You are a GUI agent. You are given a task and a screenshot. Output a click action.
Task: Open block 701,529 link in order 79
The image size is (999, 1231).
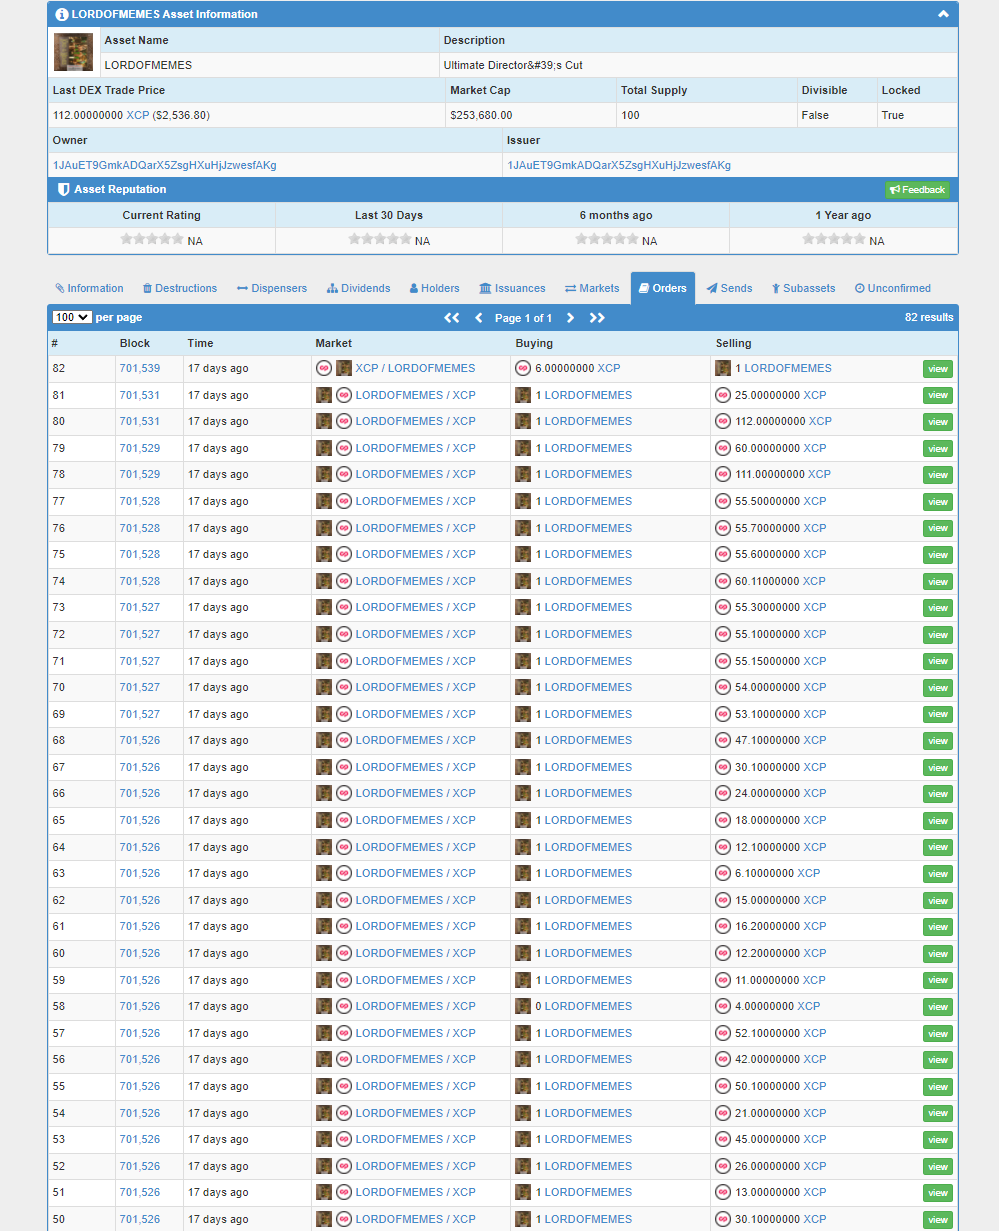coord(140,448)
